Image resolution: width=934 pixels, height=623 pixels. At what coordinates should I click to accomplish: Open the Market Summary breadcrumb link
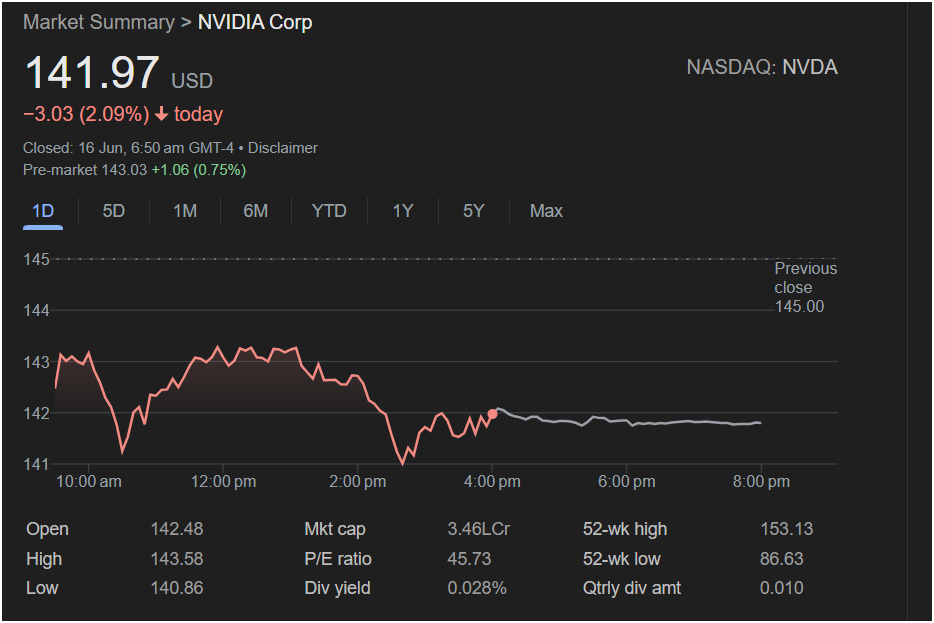[99, 22]
